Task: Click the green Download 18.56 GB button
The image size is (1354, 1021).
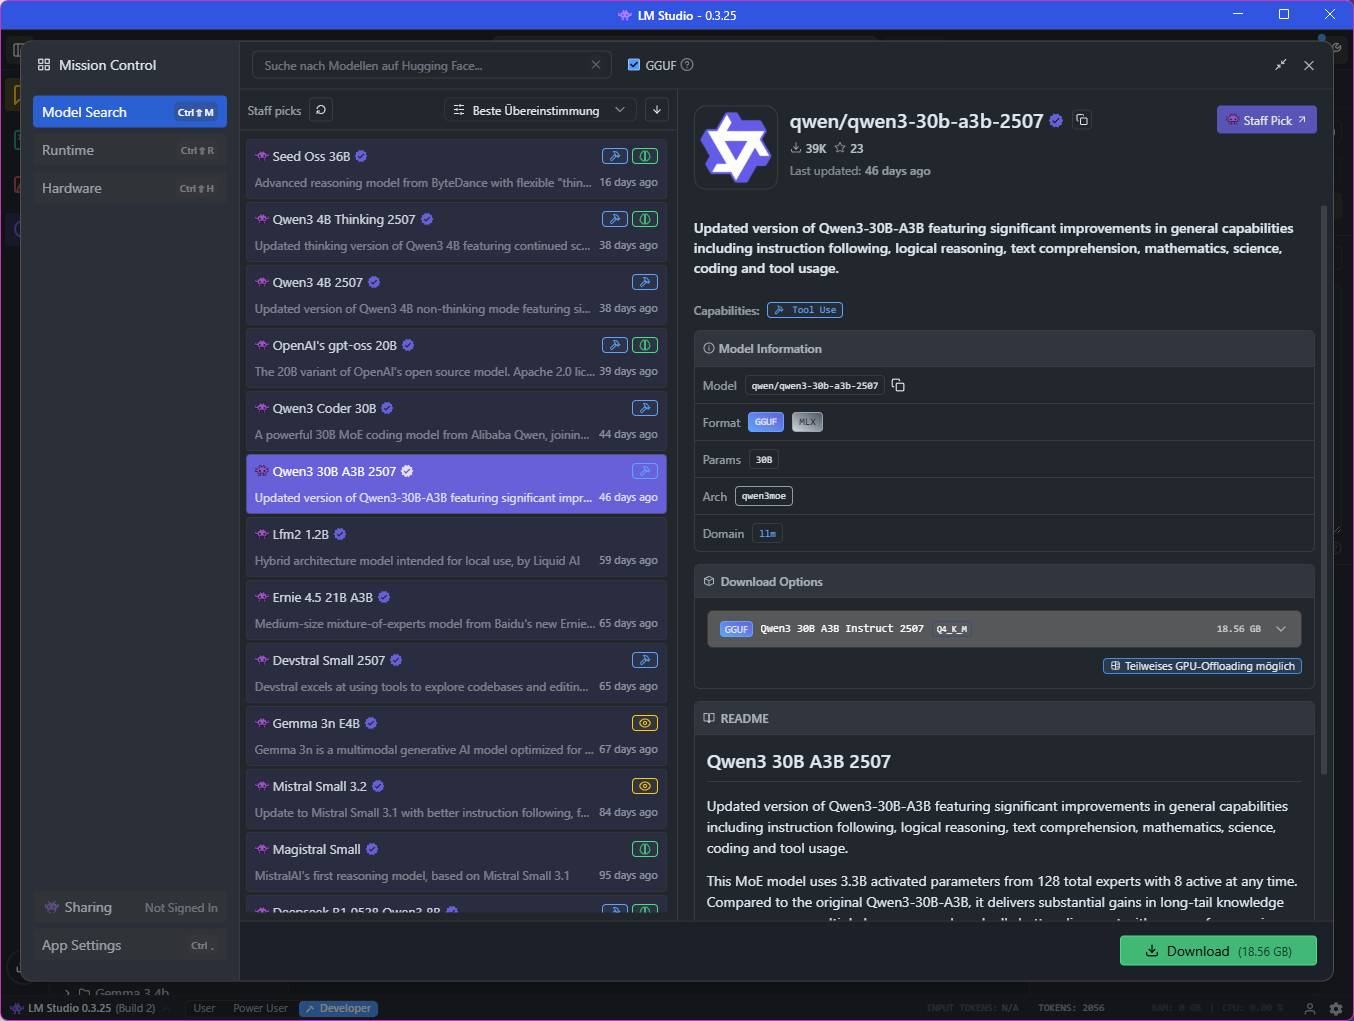Action: pyautogui.click(x=1218, y=950)
